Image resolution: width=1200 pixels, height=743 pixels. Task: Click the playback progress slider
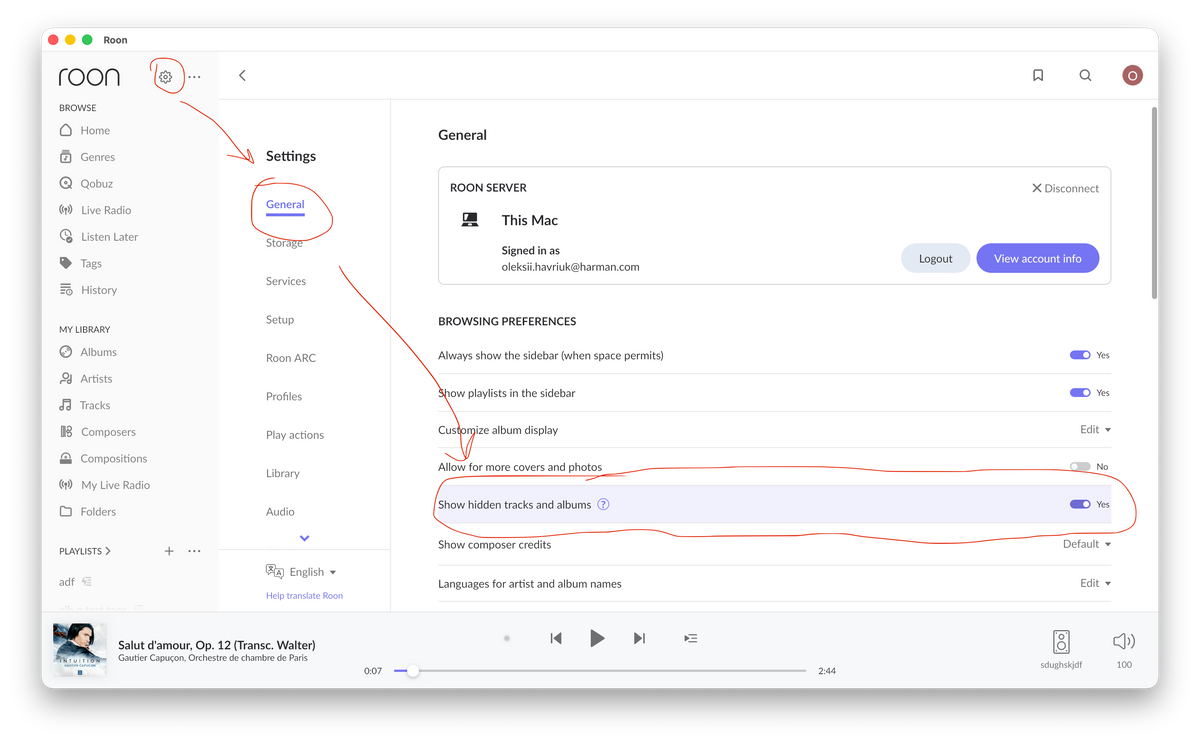tap(600, 671)
